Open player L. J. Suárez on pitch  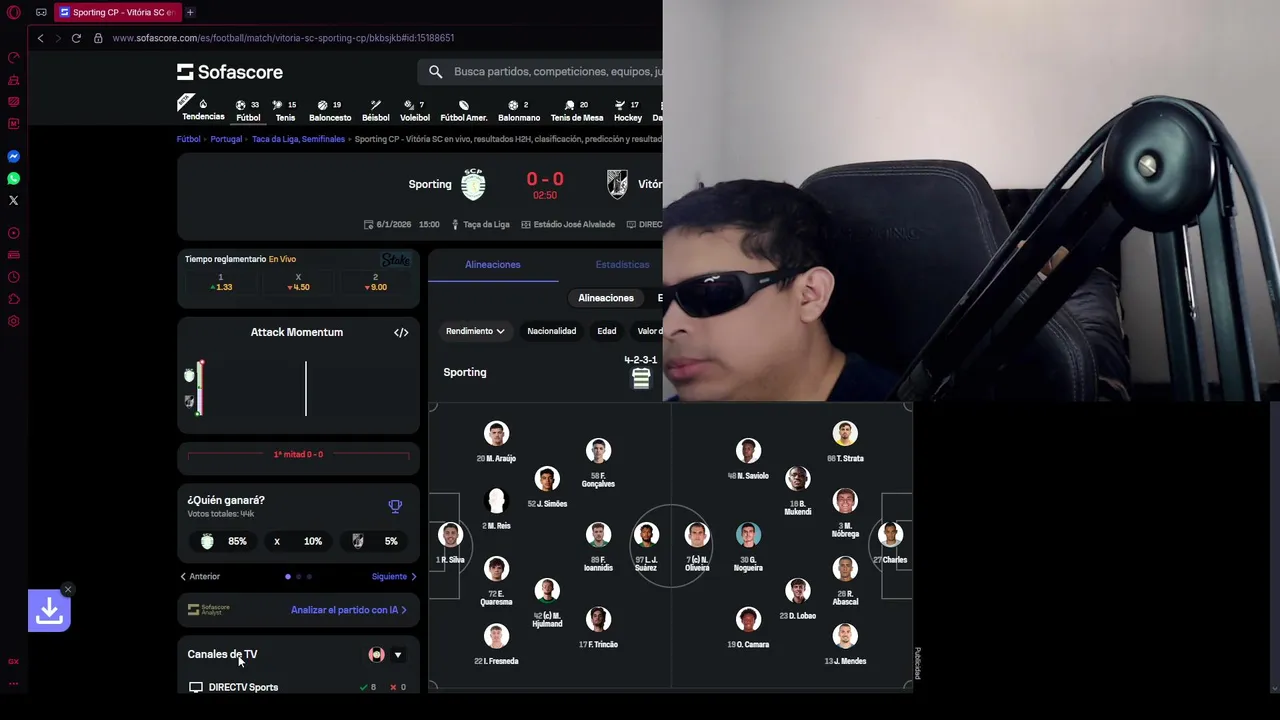tap(646, 547)
